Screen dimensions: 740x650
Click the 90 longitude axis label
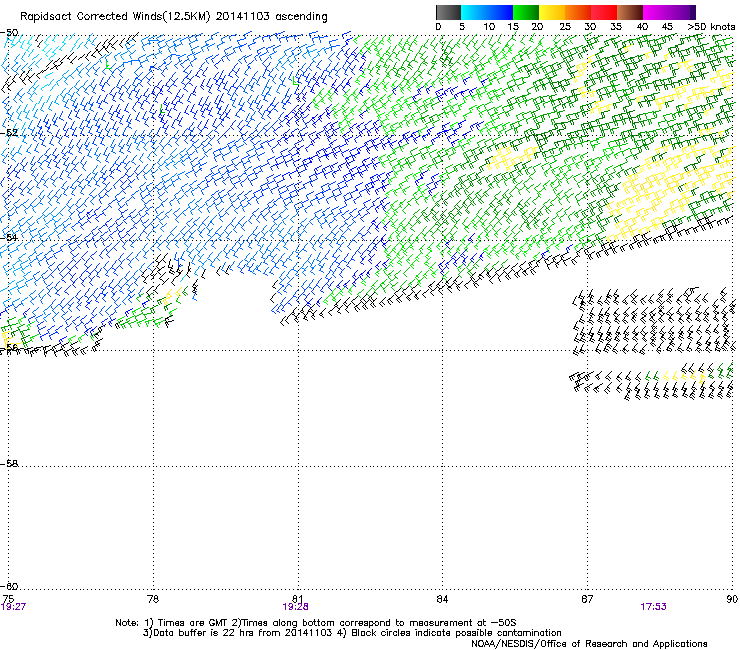[732, 599]
